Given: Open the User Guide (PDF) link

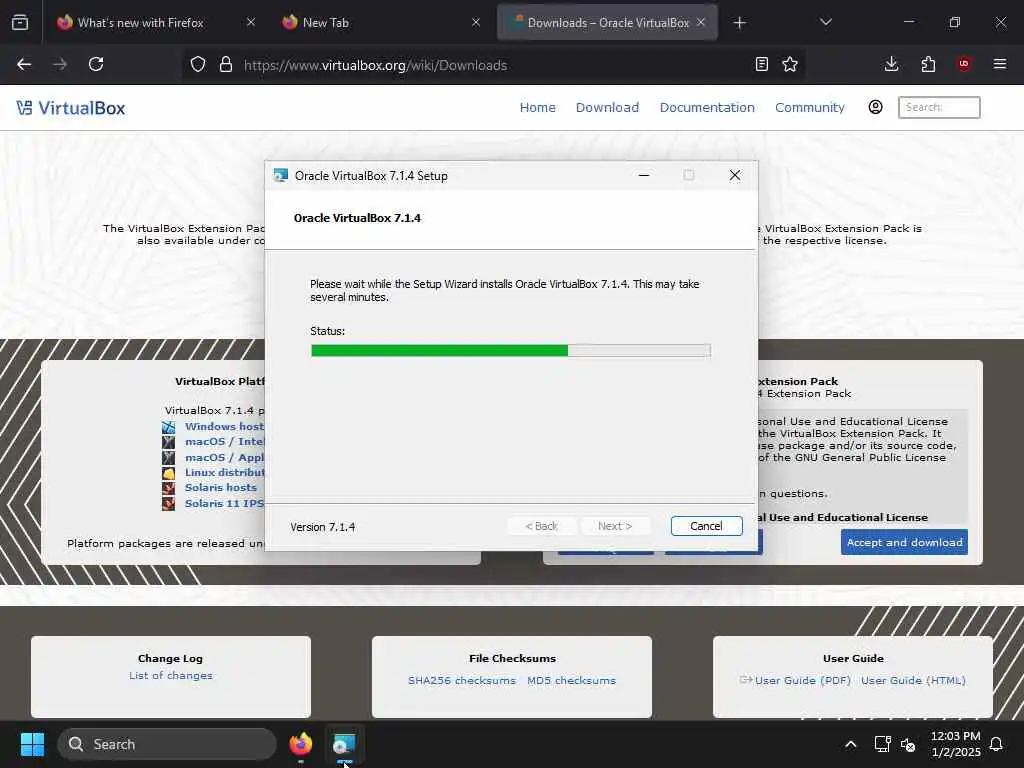Looking at the screenshot, I should pos(803,680).
